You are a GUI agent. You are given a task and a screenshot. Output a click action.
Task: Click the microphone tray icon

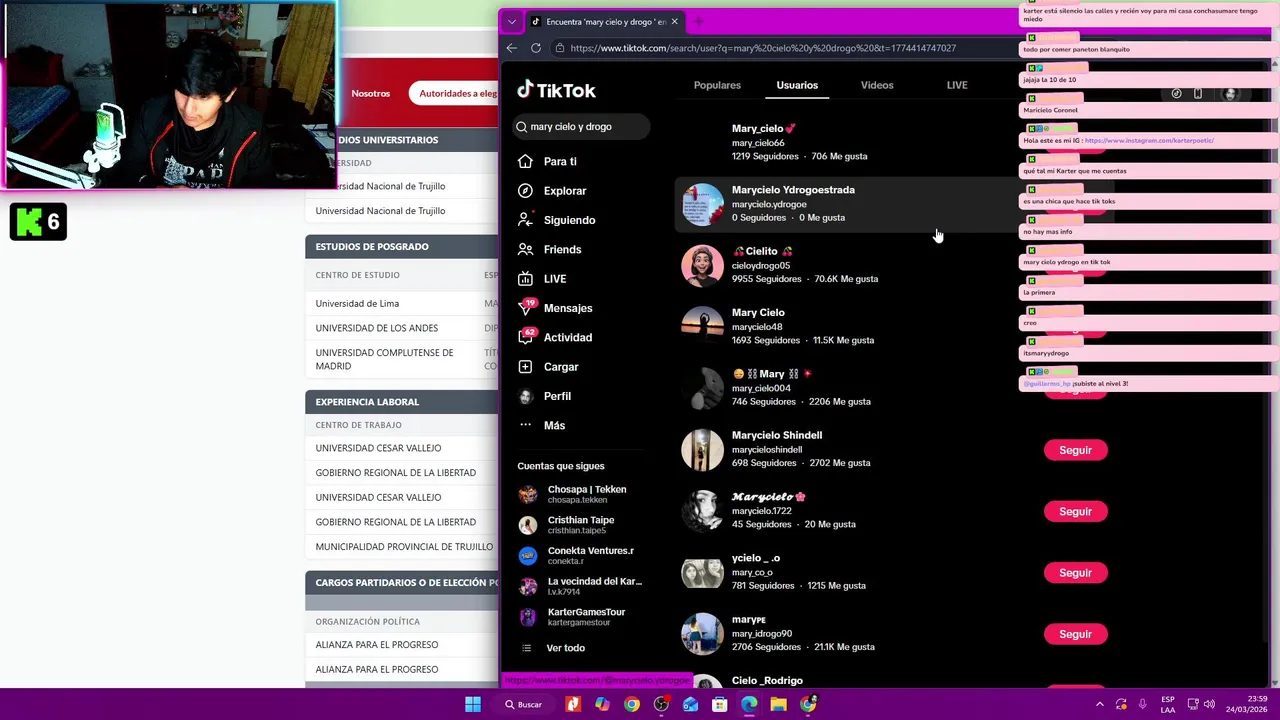(x=1142, y=704)
